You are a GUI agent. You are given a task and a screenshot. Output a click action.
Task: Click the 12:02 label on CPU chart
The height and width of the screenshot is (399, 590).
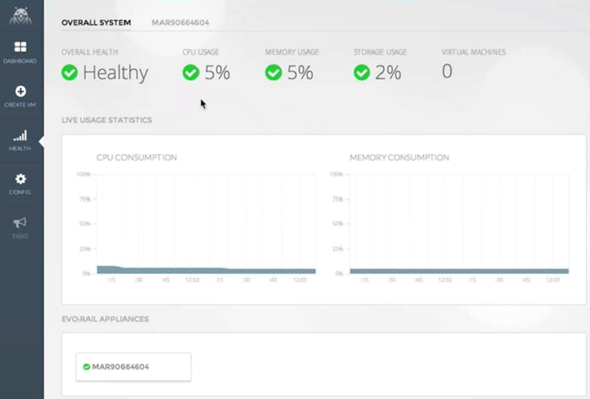tap(192, 280)
